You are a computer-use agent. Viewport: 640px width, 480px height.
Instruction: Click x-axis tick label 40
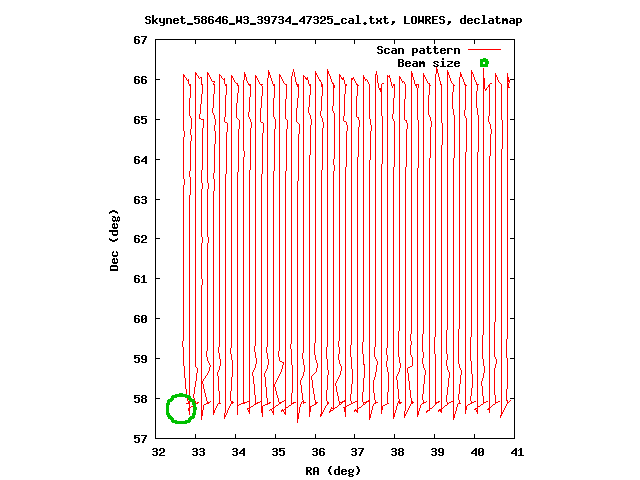[478, 452]
